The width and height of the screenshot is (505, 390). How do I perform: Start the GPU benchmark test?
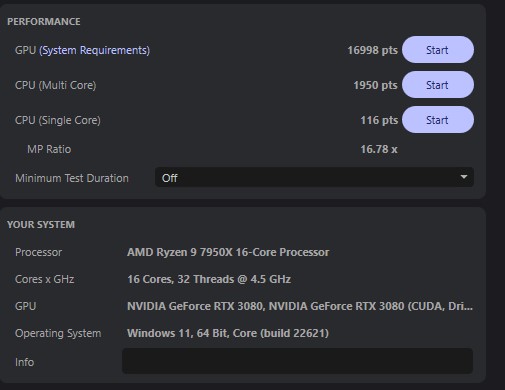pyautogui.click(x=438, y=50)
